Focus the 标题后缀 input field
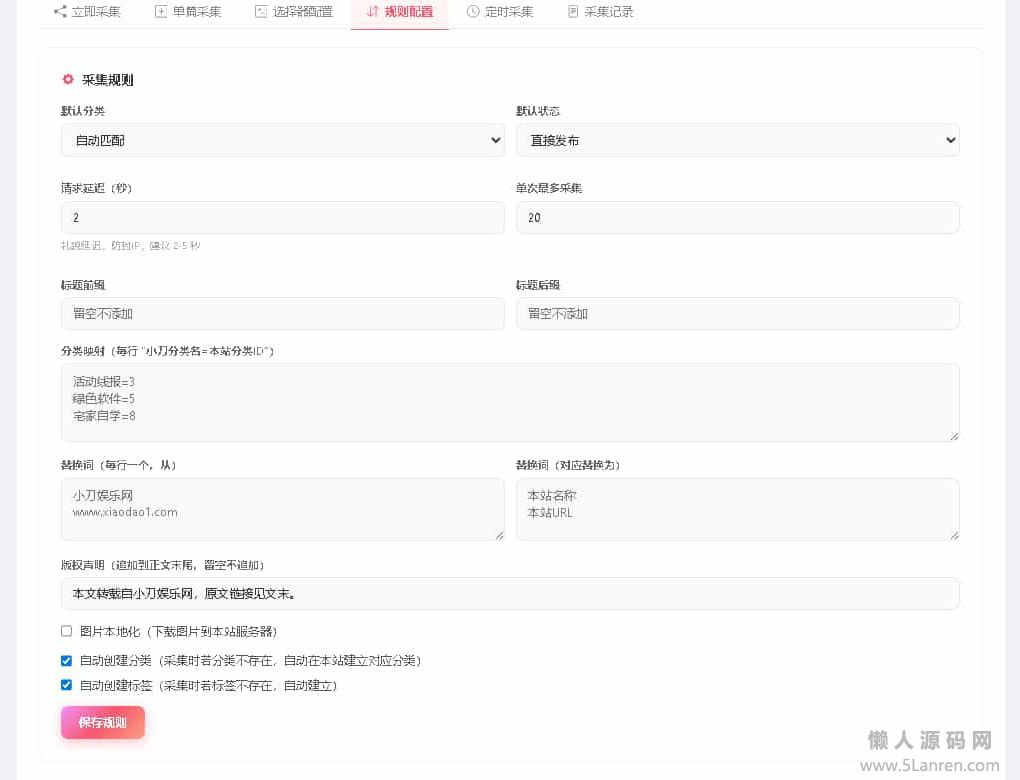The image size is (1020, 780). pos(738,314)
